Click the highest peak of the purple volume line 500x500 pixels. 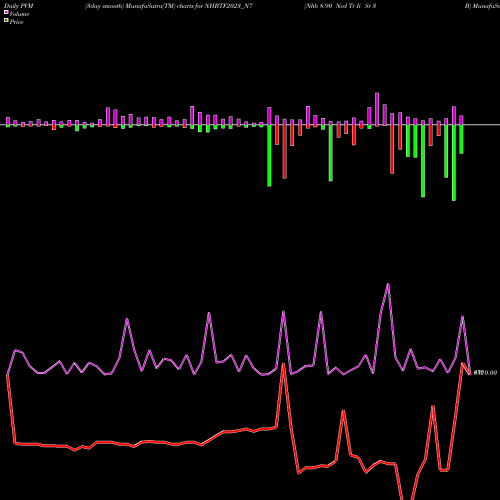pyautogui.click(x=388, y=284)
